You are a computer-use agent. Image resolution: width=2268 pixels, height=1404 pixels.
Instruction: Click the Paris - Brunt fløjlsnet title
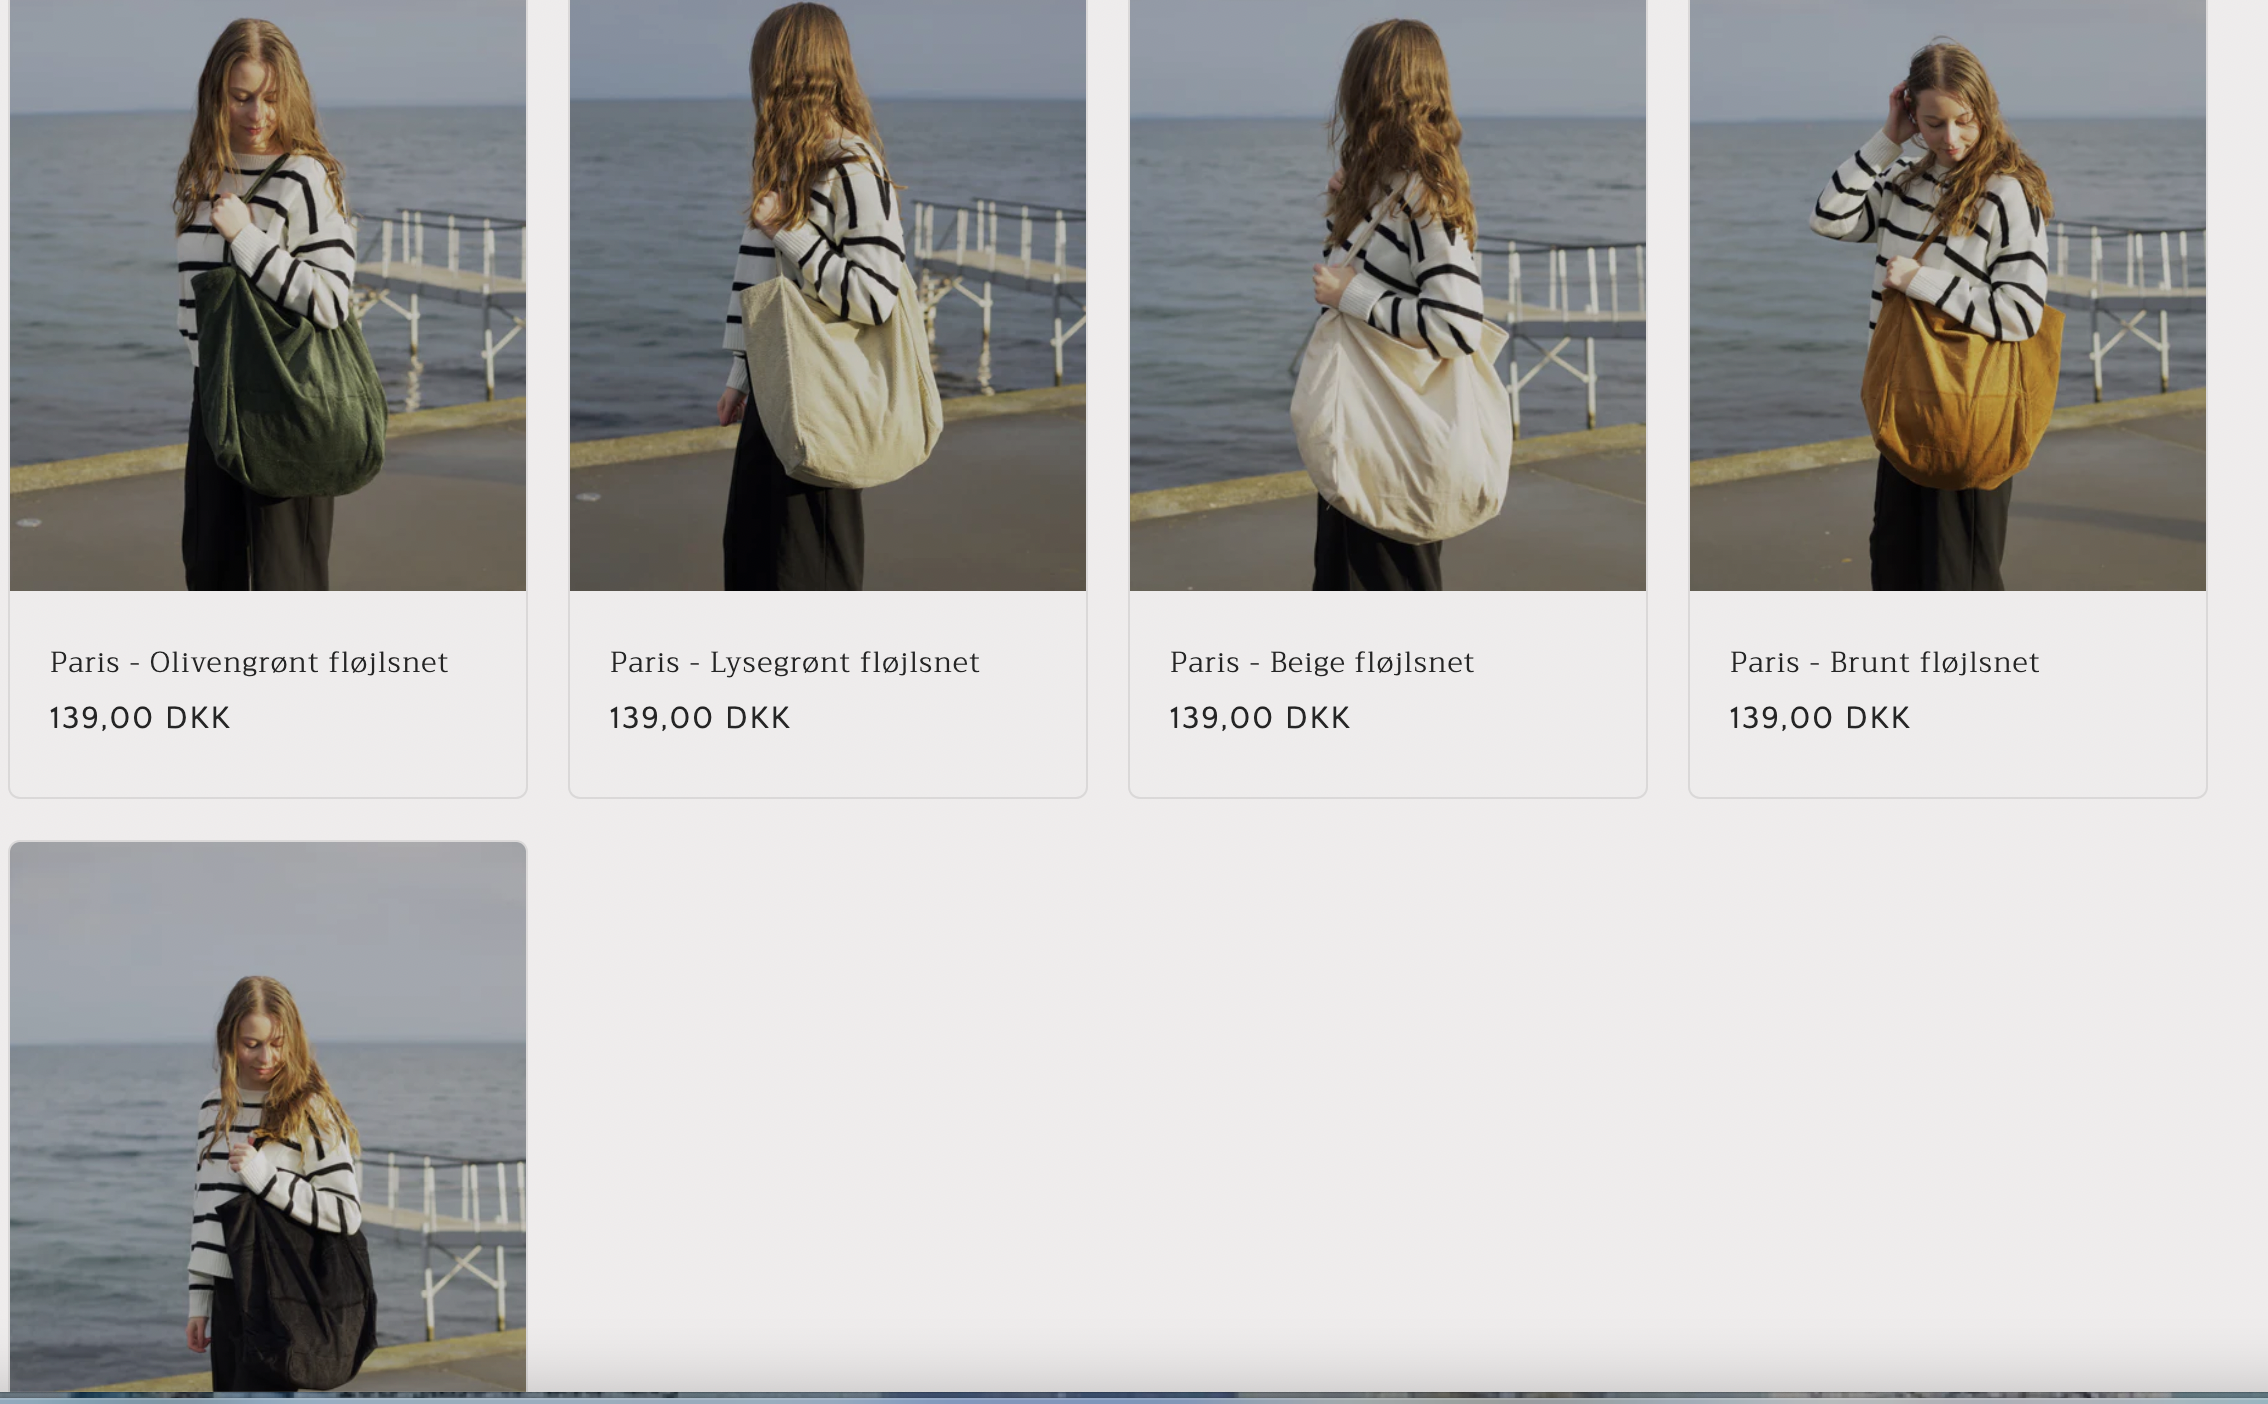coord(1884,662)
